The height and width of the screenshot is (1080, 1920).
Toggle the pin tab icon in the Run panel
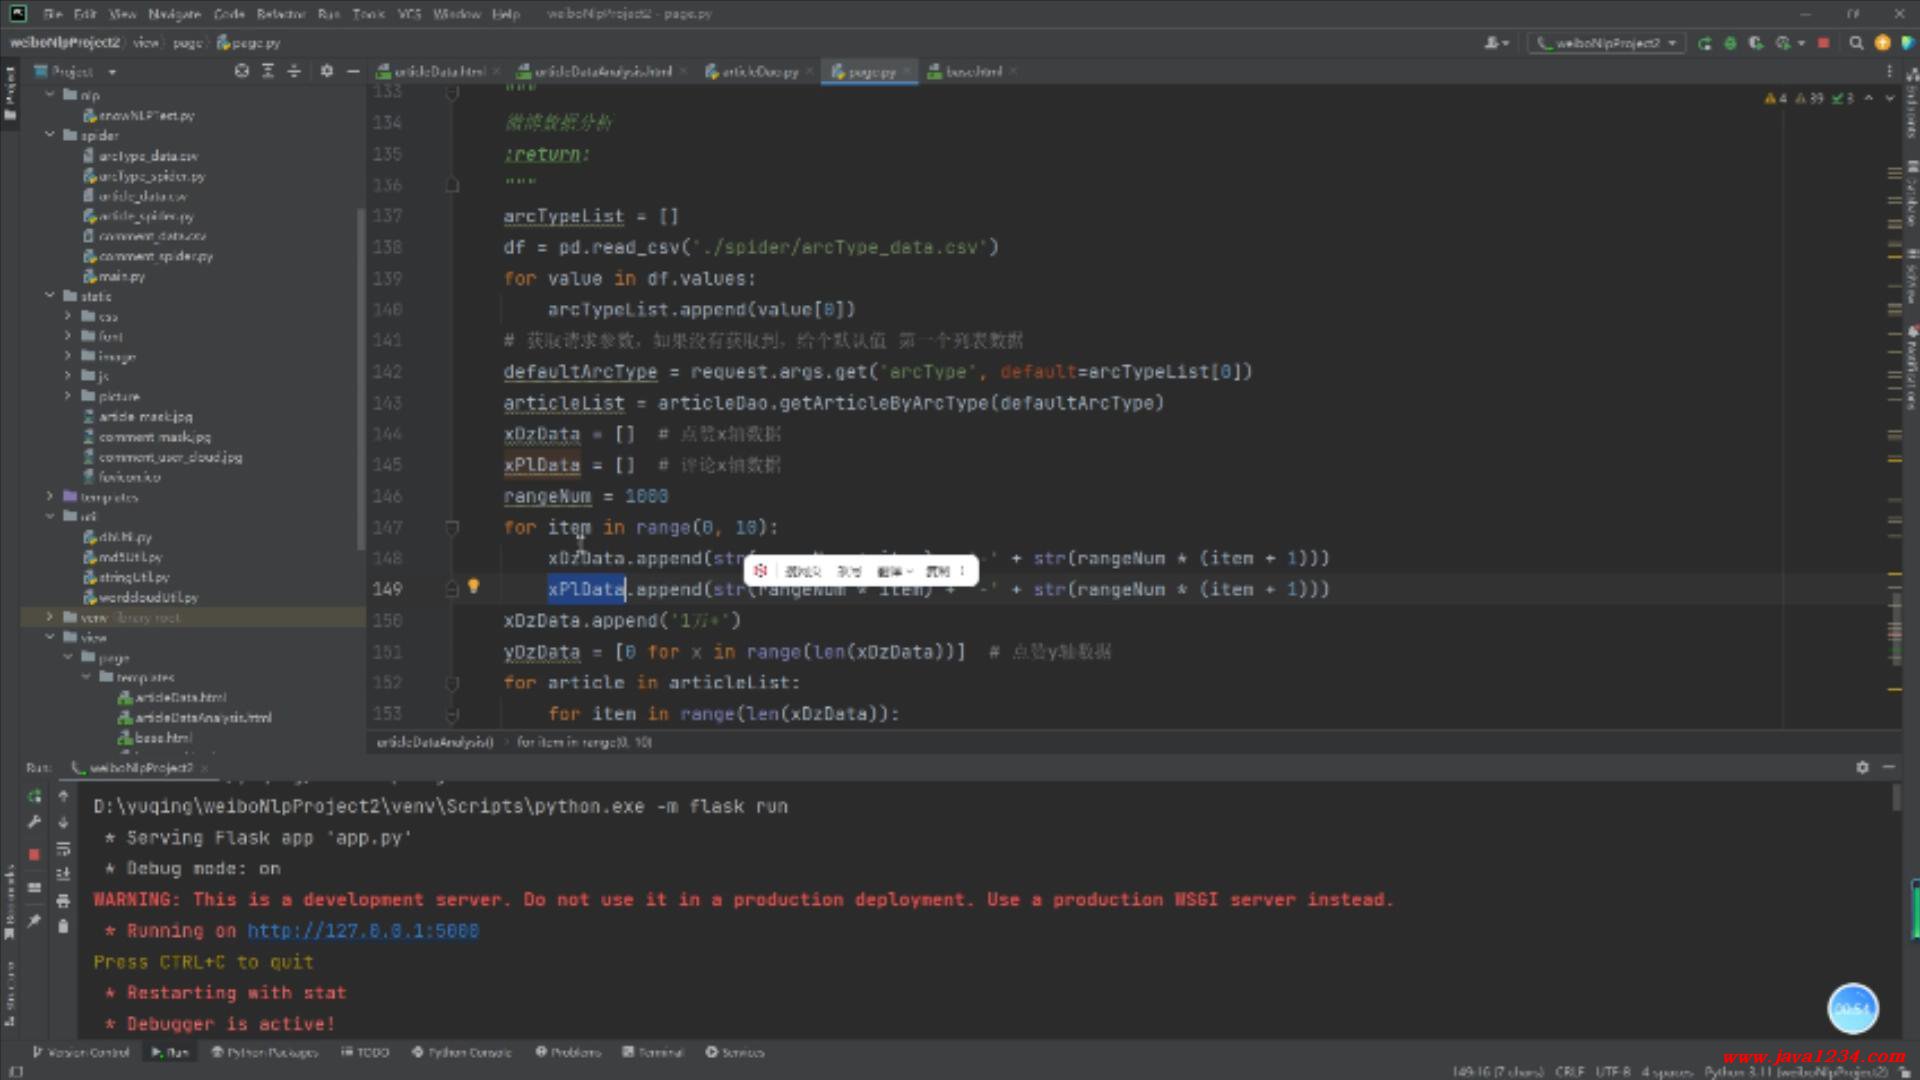tap(34, 920)
